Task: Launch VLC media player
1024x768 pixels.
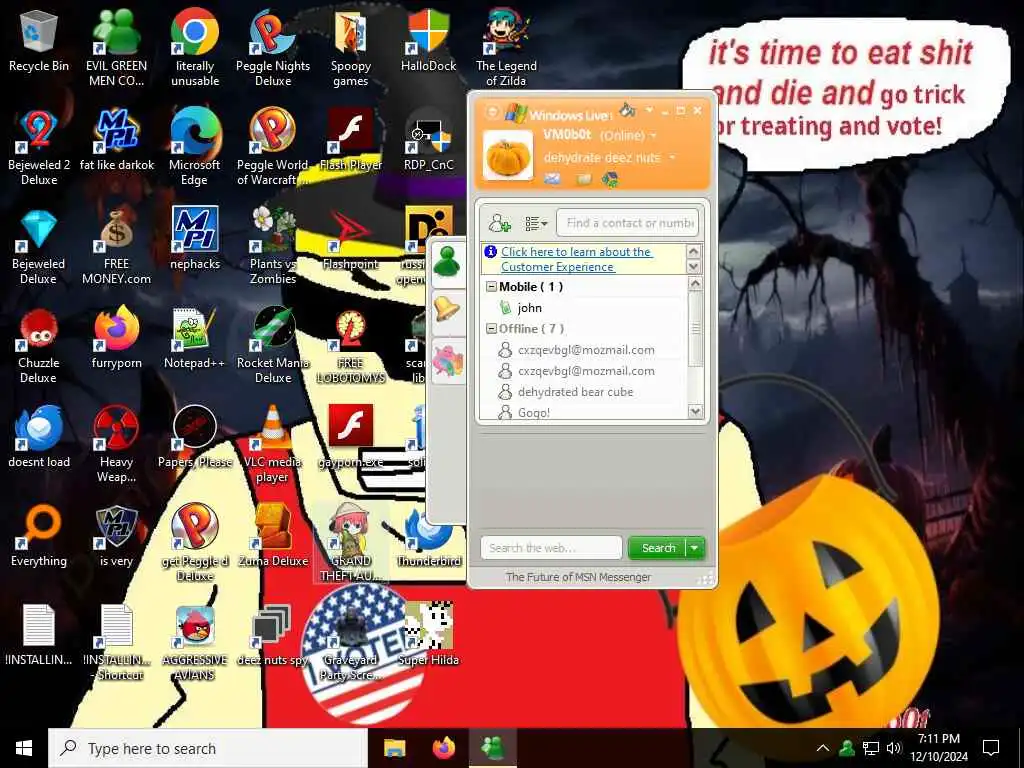Action: coord(273,445)
